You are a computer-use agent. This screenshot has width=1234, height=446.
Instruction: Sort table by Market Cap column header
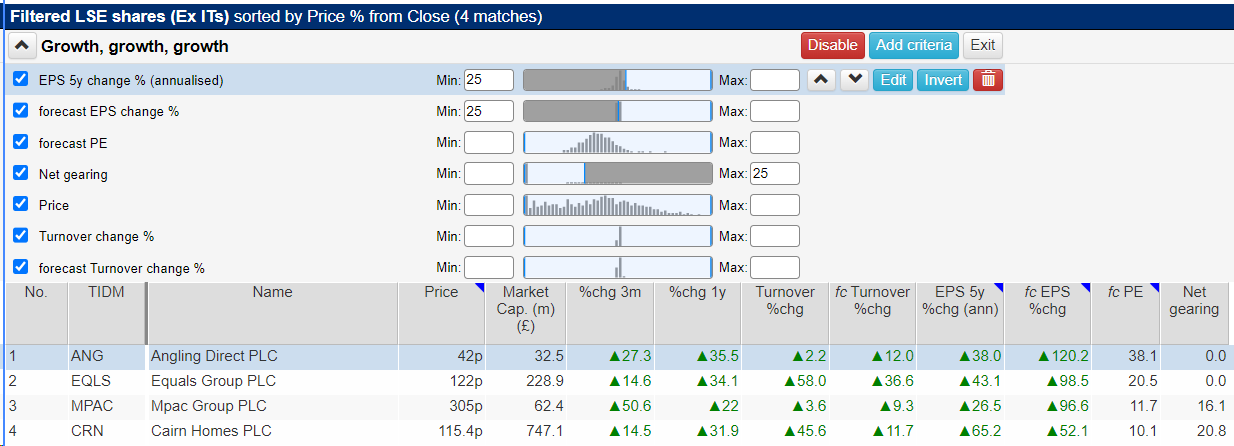pyautogui.click(x=527, y=309)
